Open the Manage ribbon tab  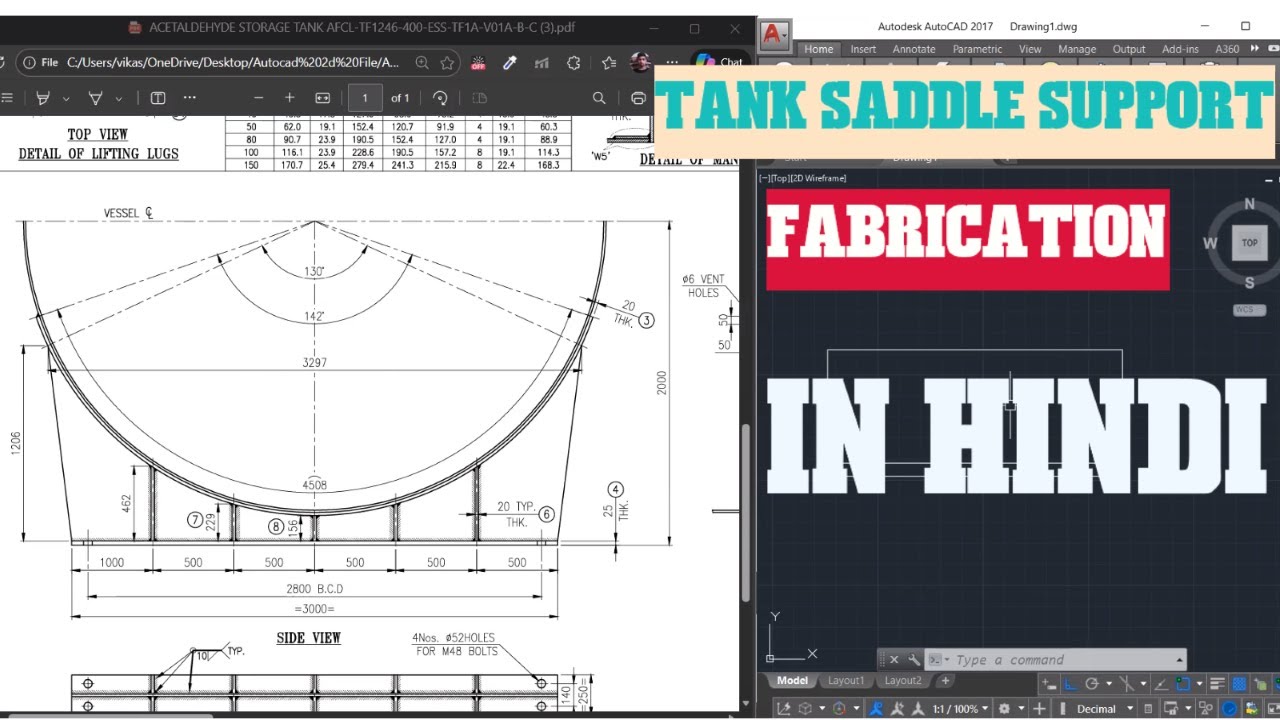(1077, 49)
